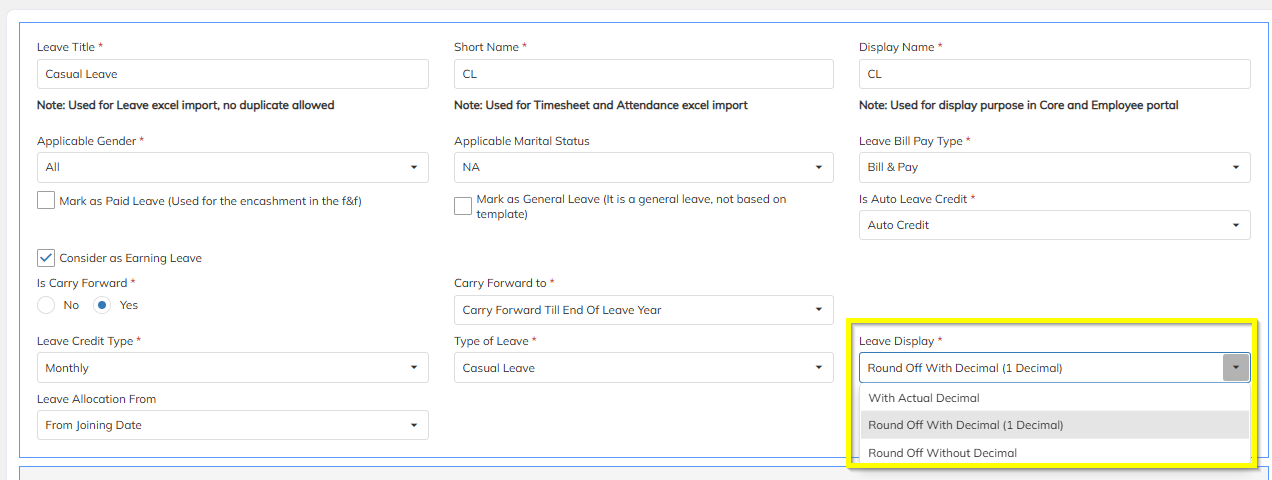This screenshot has width=1272, height=480.
Task: Uncheck Consider as Earning Leave
Action: point(46,257)
